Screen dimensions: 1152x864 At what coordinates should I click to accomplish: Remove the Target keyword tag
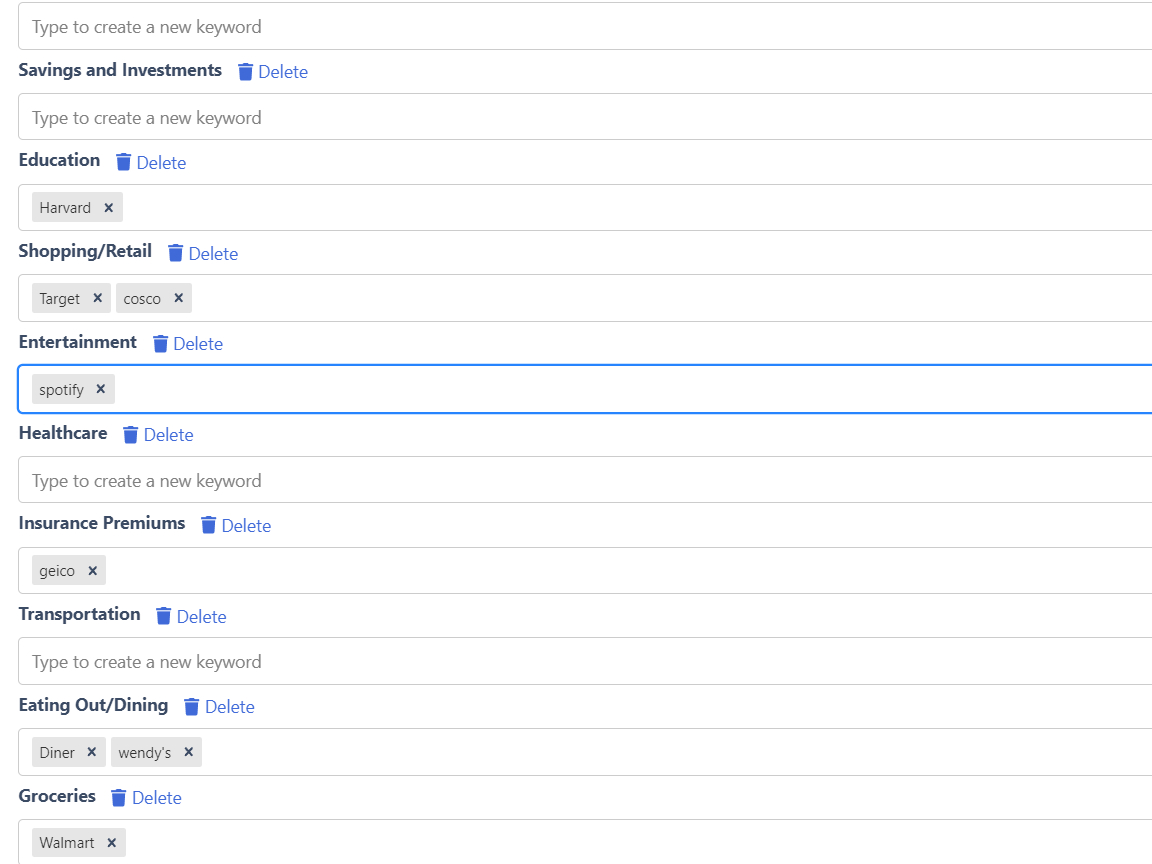(97, 298)
